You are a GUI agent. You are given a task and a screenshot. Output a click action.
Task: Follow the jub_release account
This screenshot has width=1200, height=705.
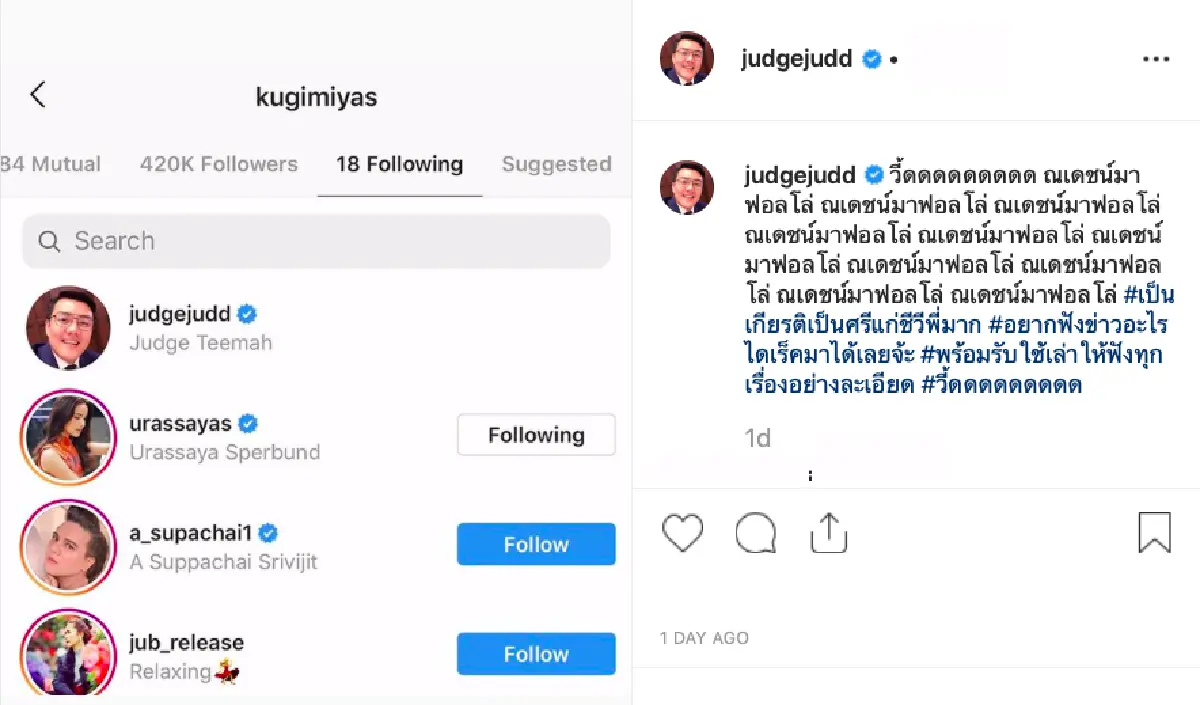[536, 654]
